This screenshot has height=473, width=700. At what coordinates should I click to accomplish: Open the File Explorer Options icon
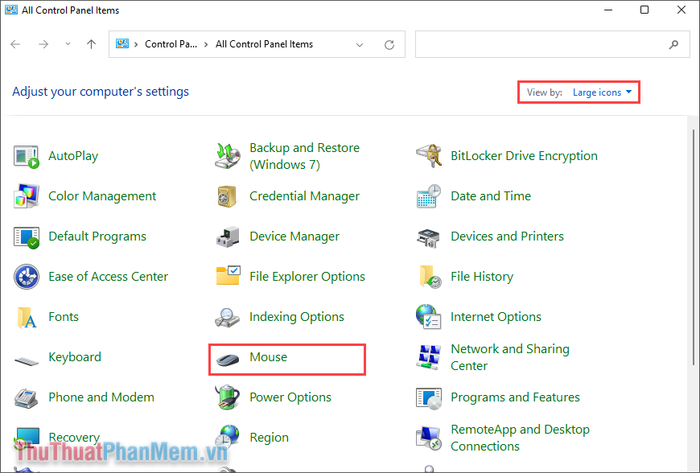228,275
